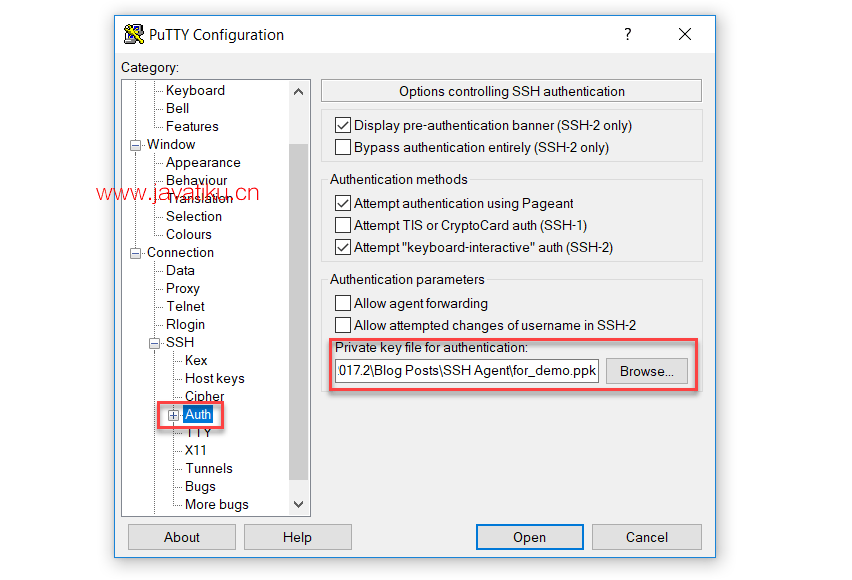The height and width of the screenshot is (580, 852).
Task: Open the Colours settings
Action: (x=189, y=234)
